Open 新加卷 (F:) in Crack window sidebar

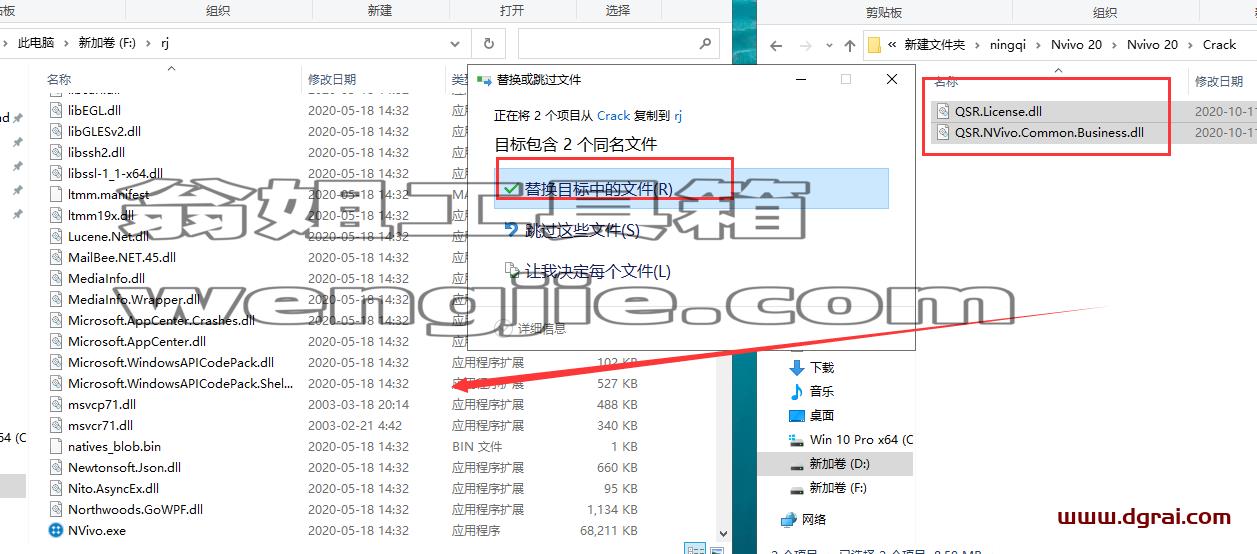click(837, 488)
